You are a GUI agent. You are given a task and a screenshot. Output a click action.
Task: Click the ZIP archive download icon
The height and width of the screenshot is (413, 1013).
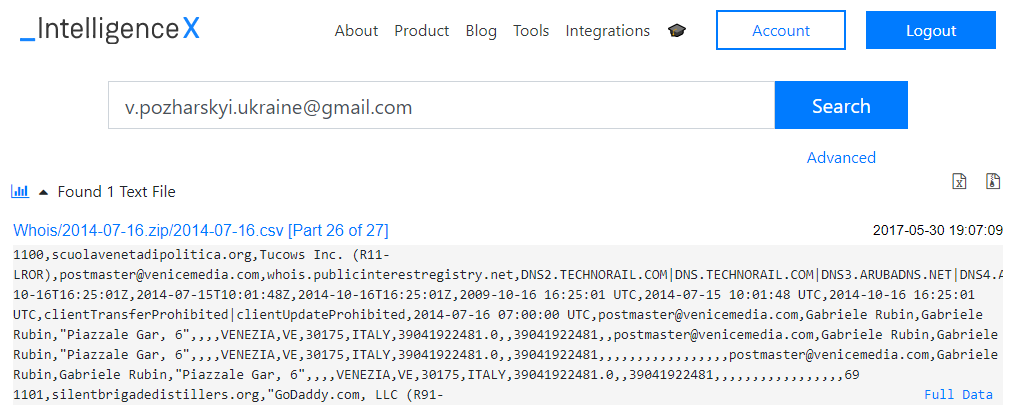pyautogui.click(x=993, y=181)
